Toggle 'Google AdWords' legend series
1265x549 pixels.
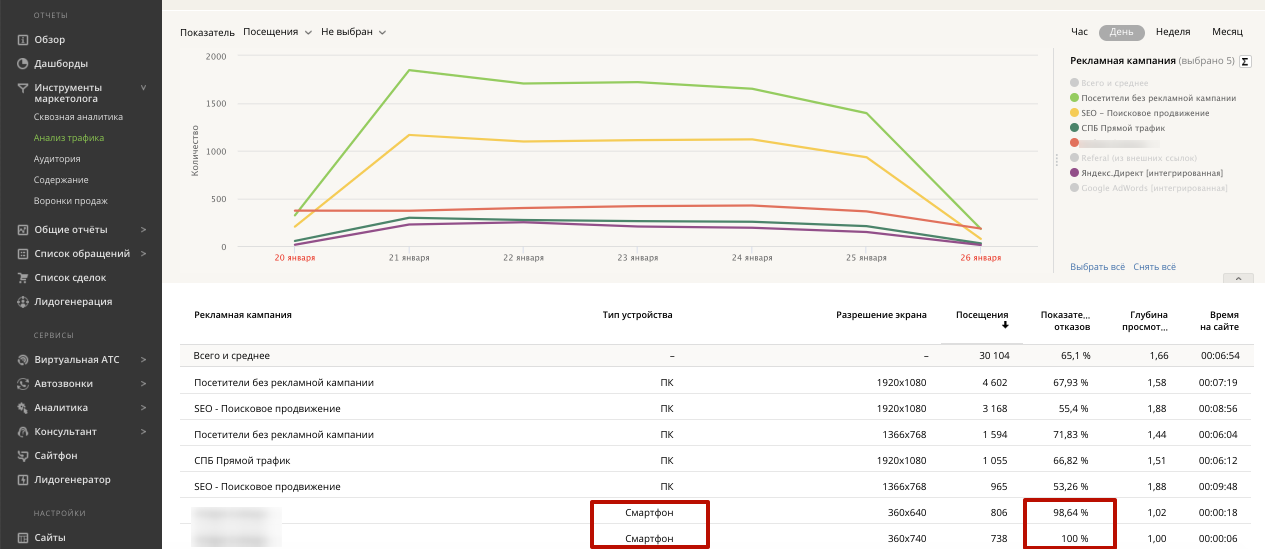tap(1148, 188)
